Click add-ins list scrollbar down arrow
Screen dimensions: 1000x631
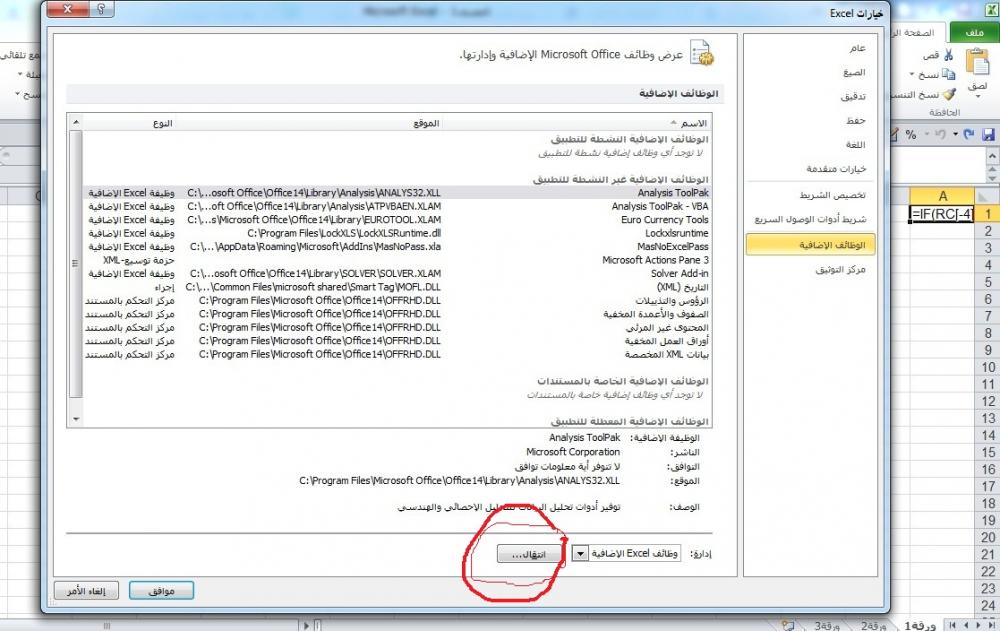pos(76,419)
